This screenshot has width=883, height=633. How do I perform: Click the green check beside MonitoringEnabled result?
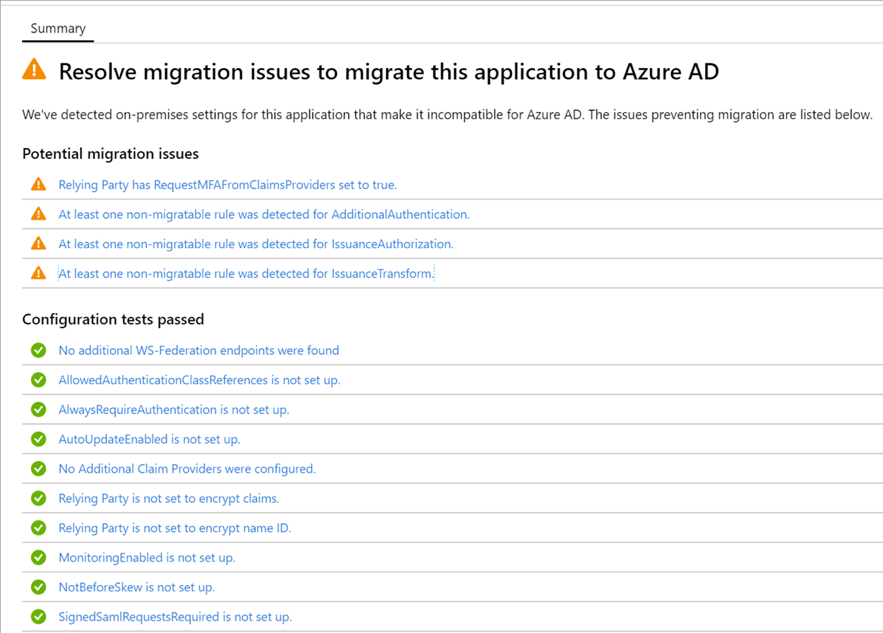point(38,557)
